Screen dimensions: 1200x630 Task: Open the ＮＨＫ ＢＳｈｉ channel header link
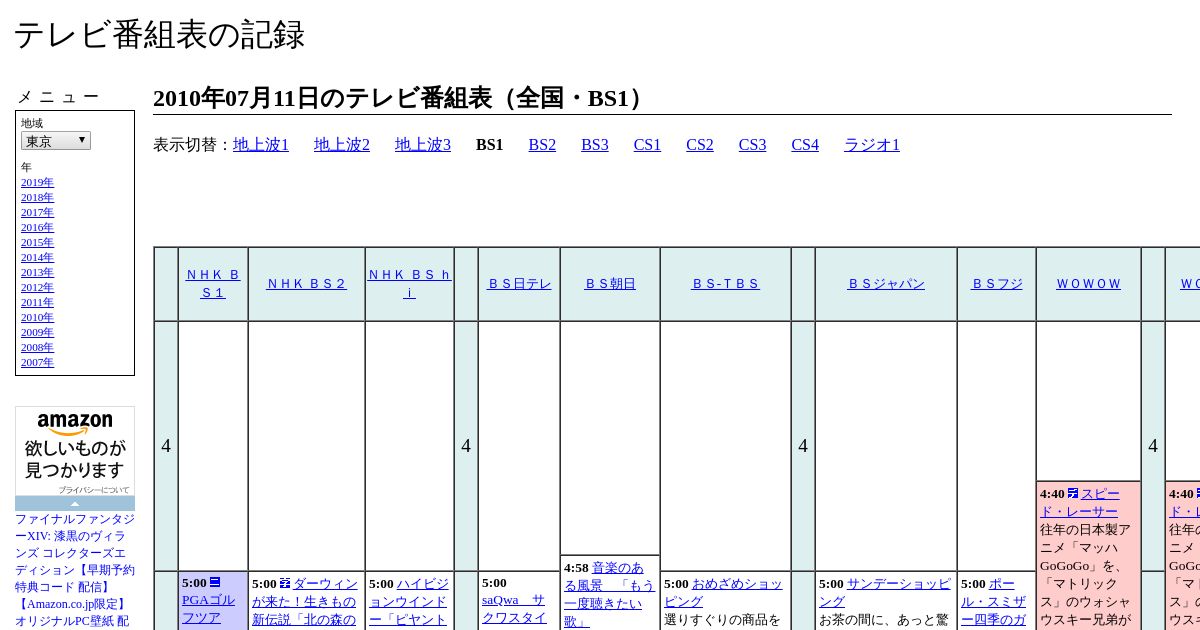(409, 284)
